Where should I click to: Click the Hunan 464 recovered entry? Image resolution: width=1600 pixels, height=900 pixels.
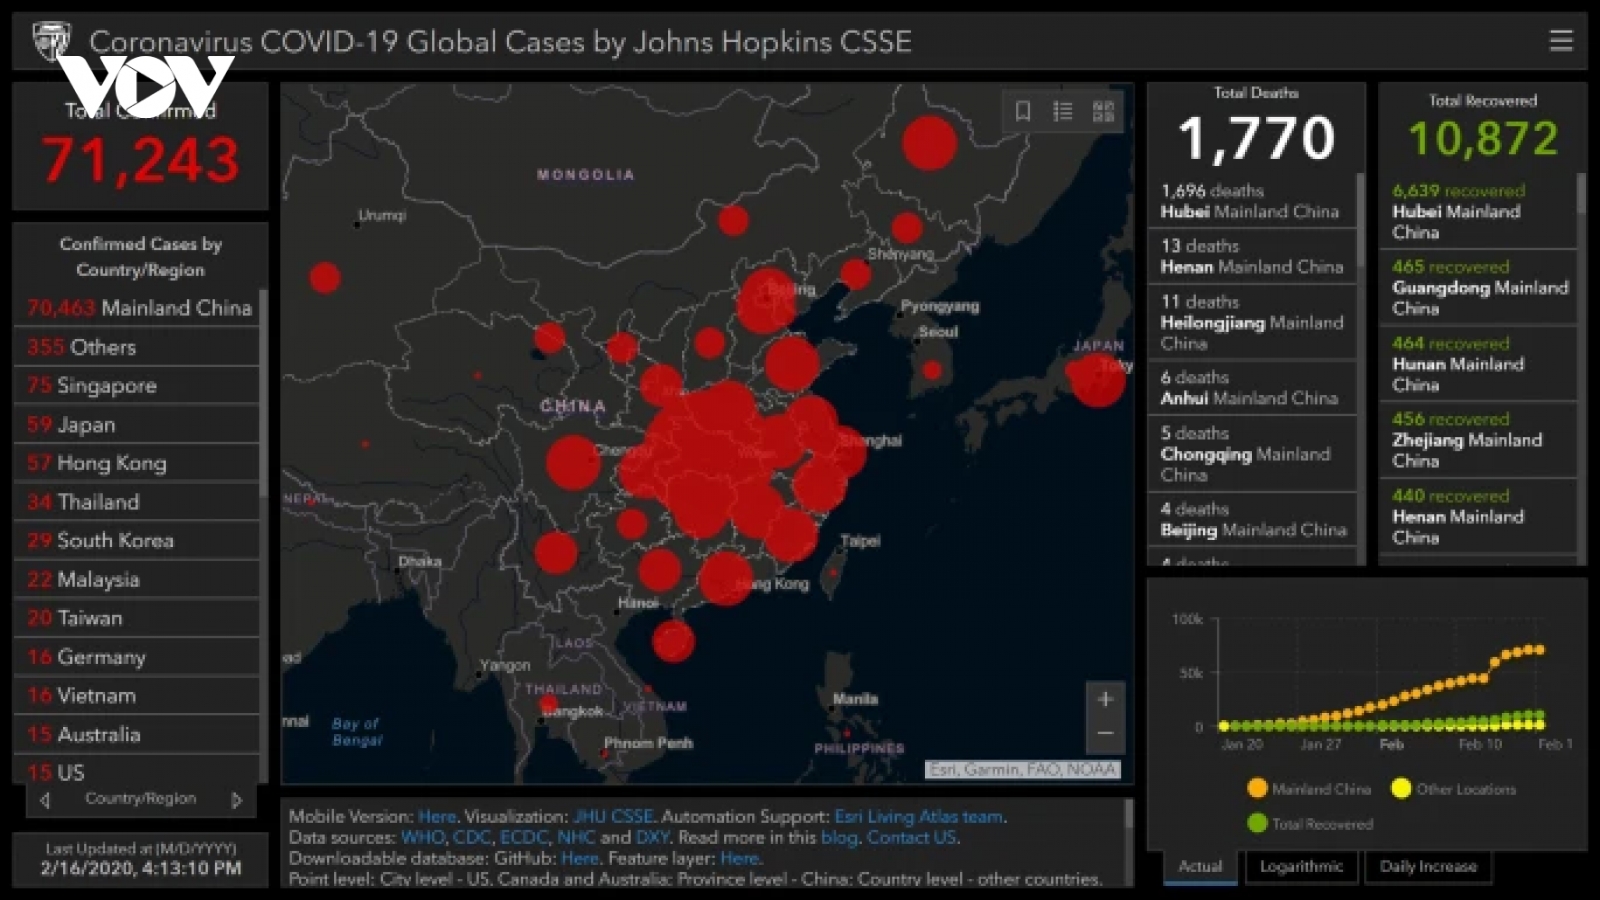pyautogui.click(x=1478, y=364)
